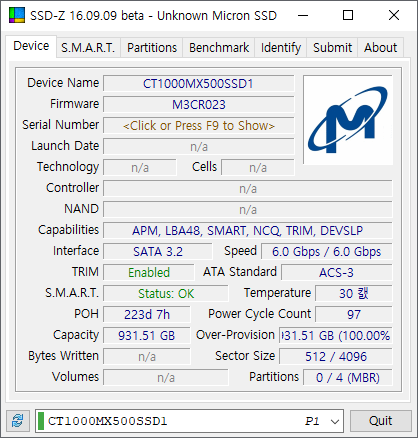Click the ATA Standard value ACS-3
Image resolution: width=418 pixels, height=438 pixels.
pos(337,273)
